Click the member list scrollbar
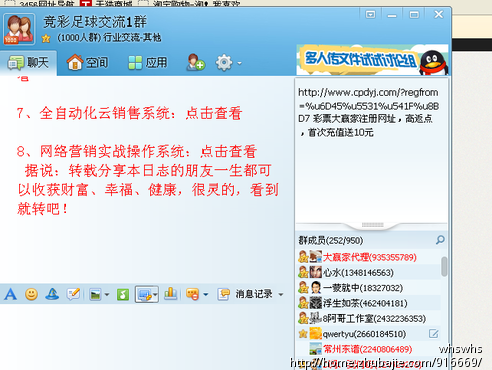The width and height of the screenshot is (492, 370). click(444, 267)
